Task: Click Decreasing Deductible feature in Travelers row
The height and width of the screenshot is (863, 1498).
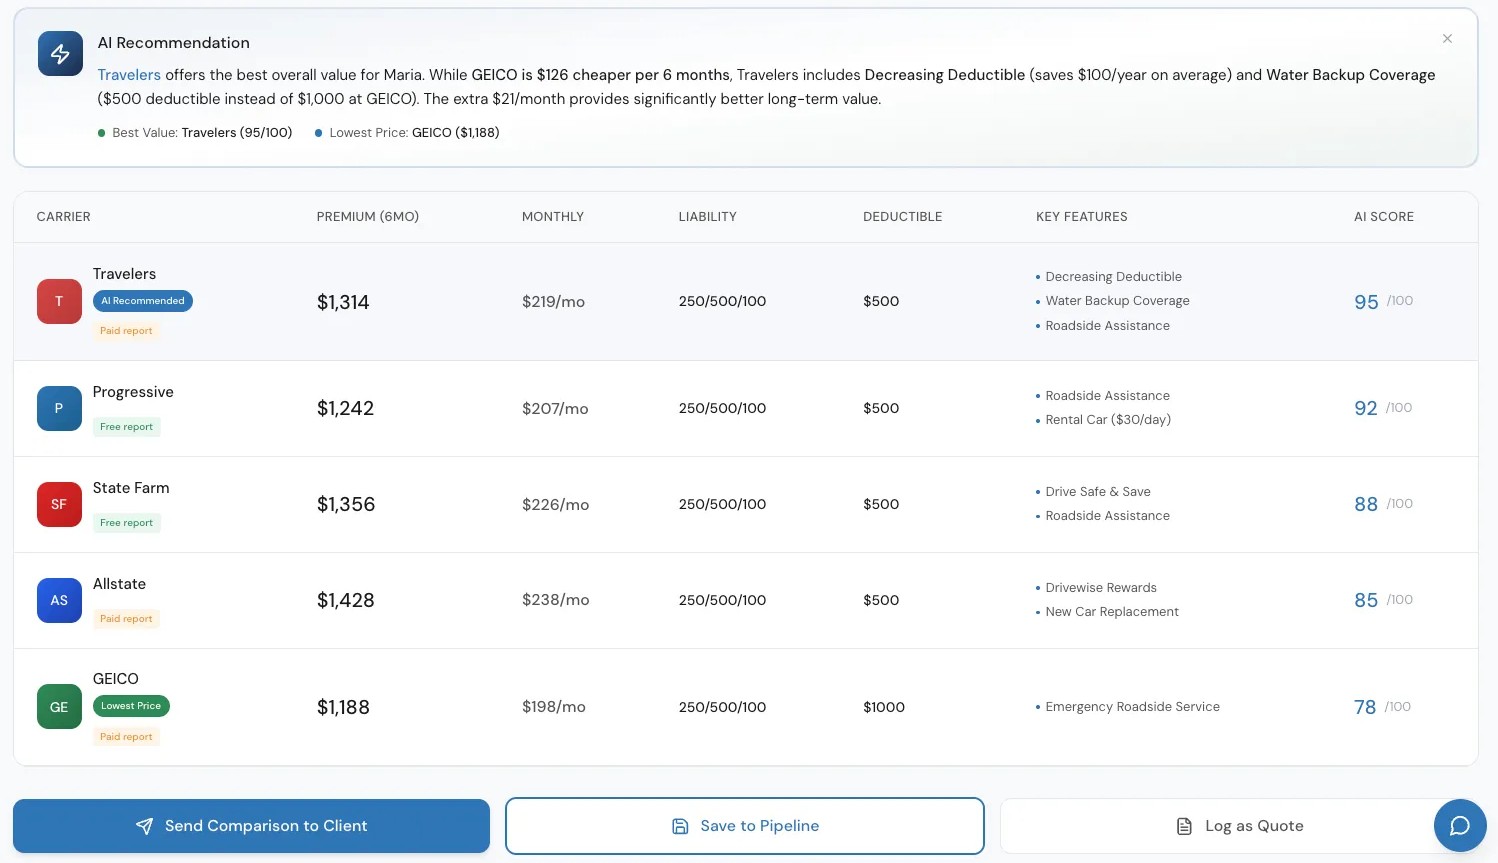Action: point(1114,277)
